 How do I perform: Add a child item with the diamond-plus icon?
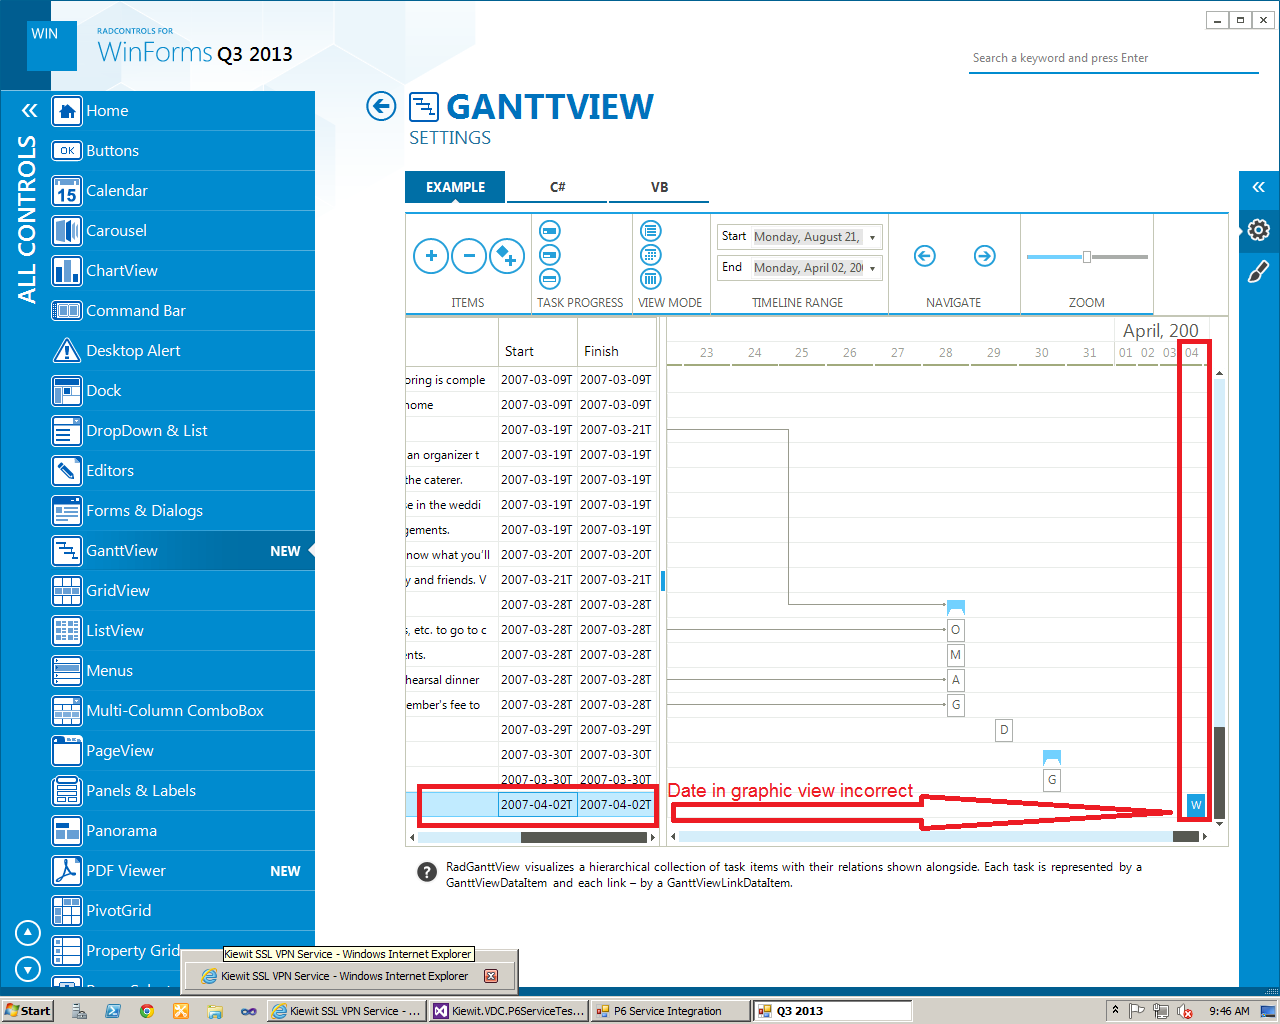tap(507, 256)
